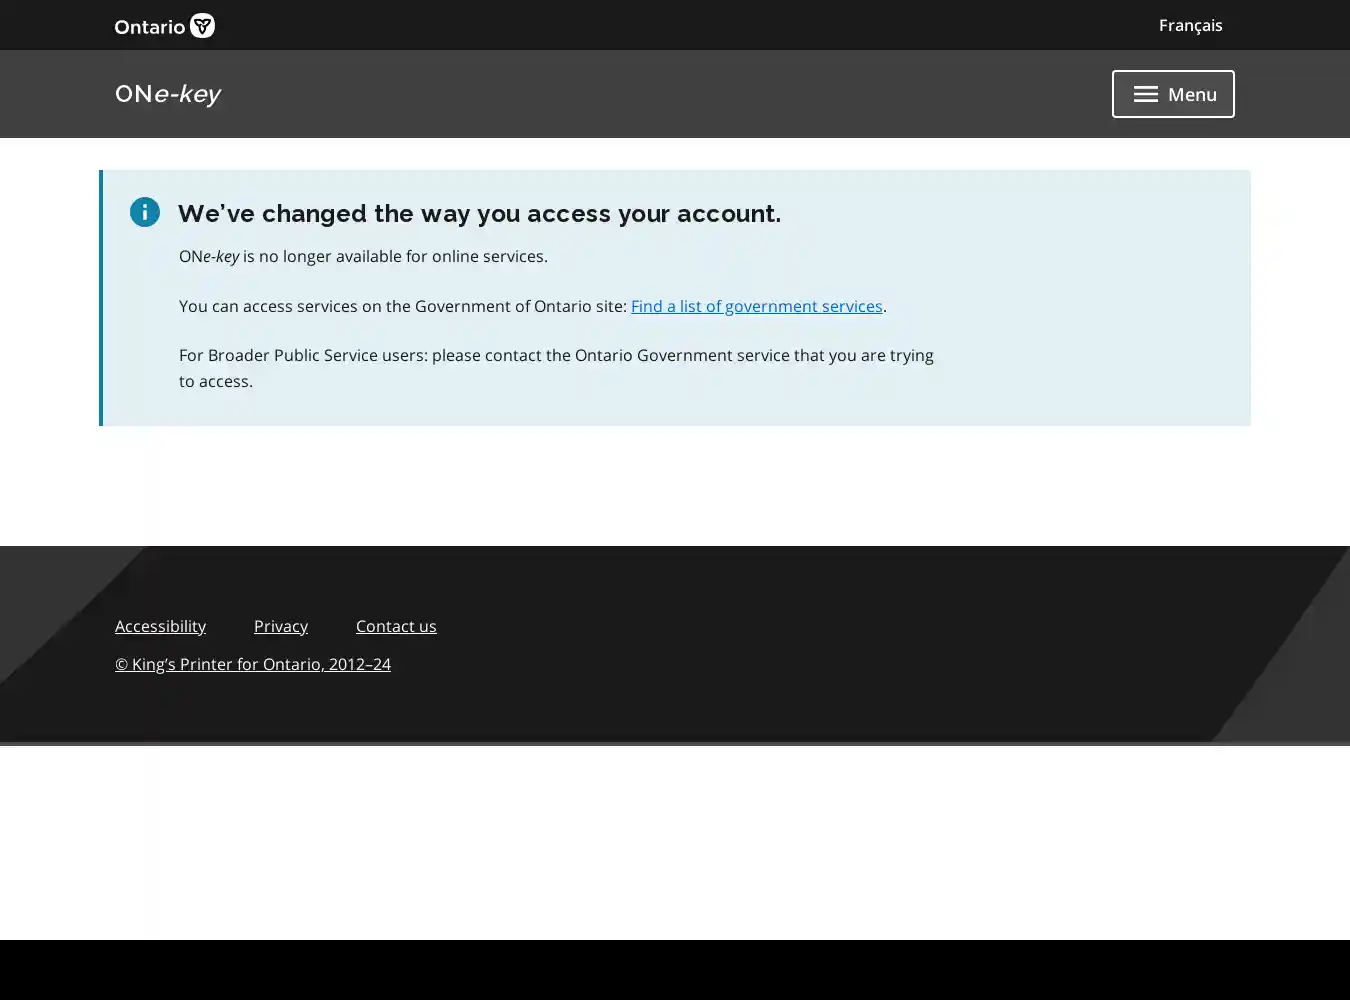The height and width of the screenshot is (1000, 1350).
Task: Open the Accessibility footer link
Action: tap(160, 626)
